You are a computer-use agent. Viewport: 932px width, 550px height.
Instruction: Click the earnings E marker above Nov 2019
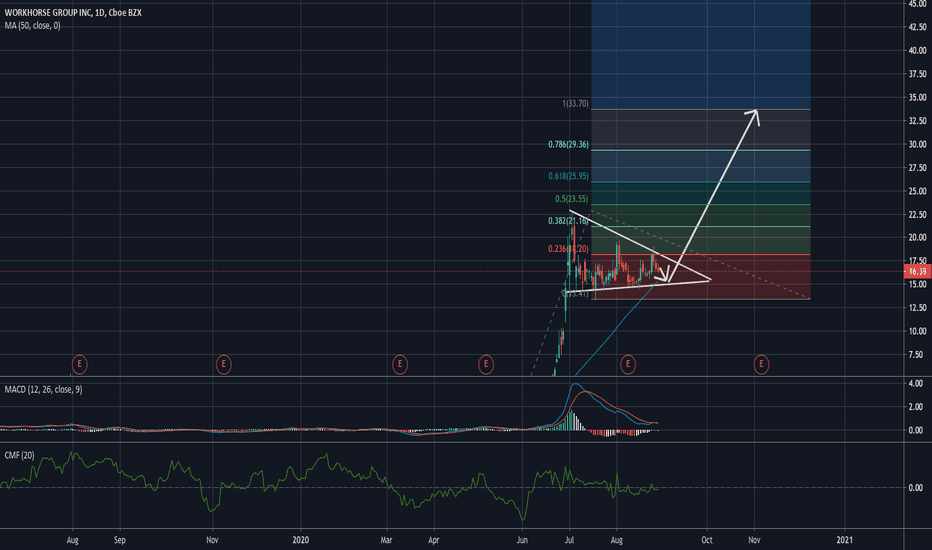[223, 364]
